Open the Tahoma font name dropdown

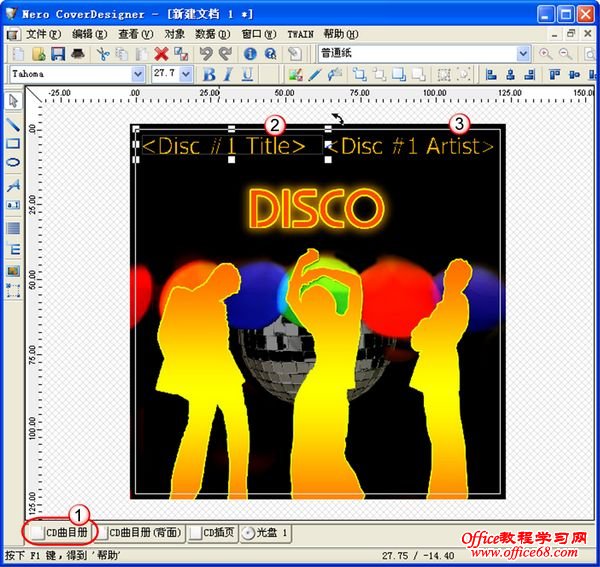click(x=138, y=75)
